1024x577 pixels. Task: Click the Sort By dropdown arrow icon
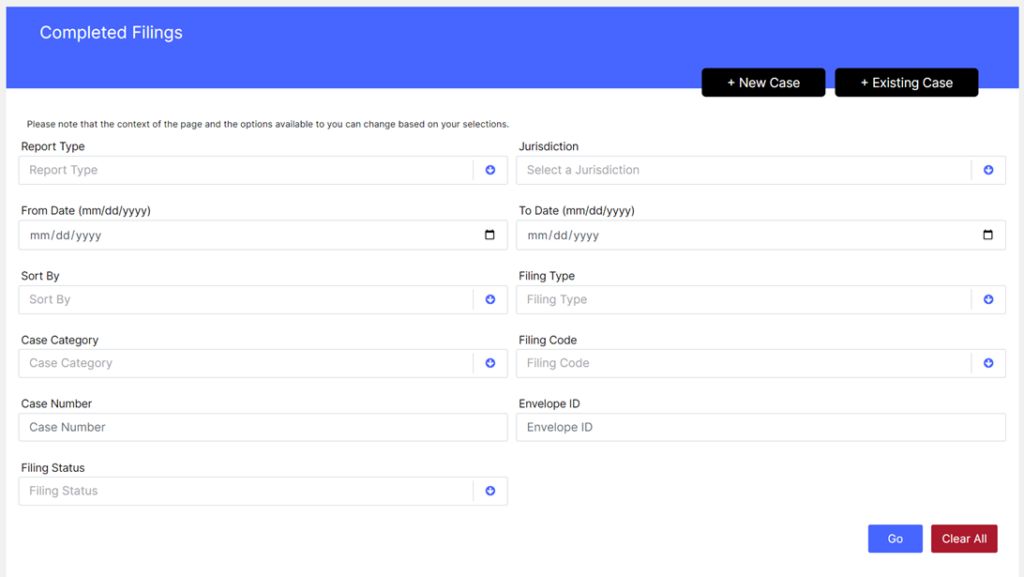[490, 299]
